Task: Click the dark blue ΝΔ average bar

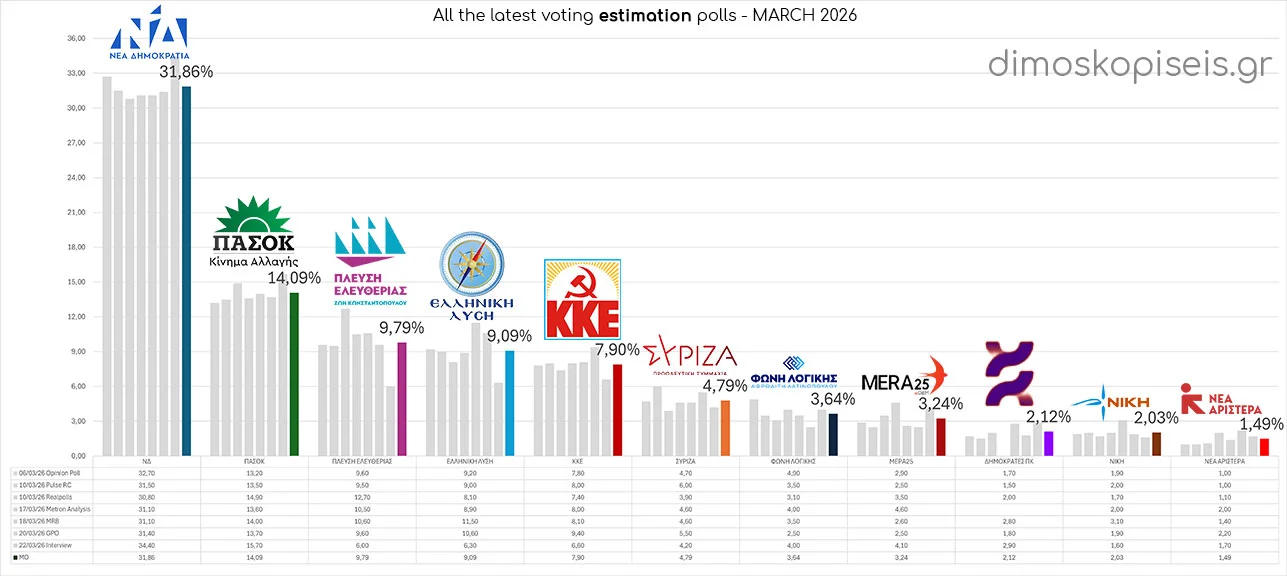Action: point(186,270)
